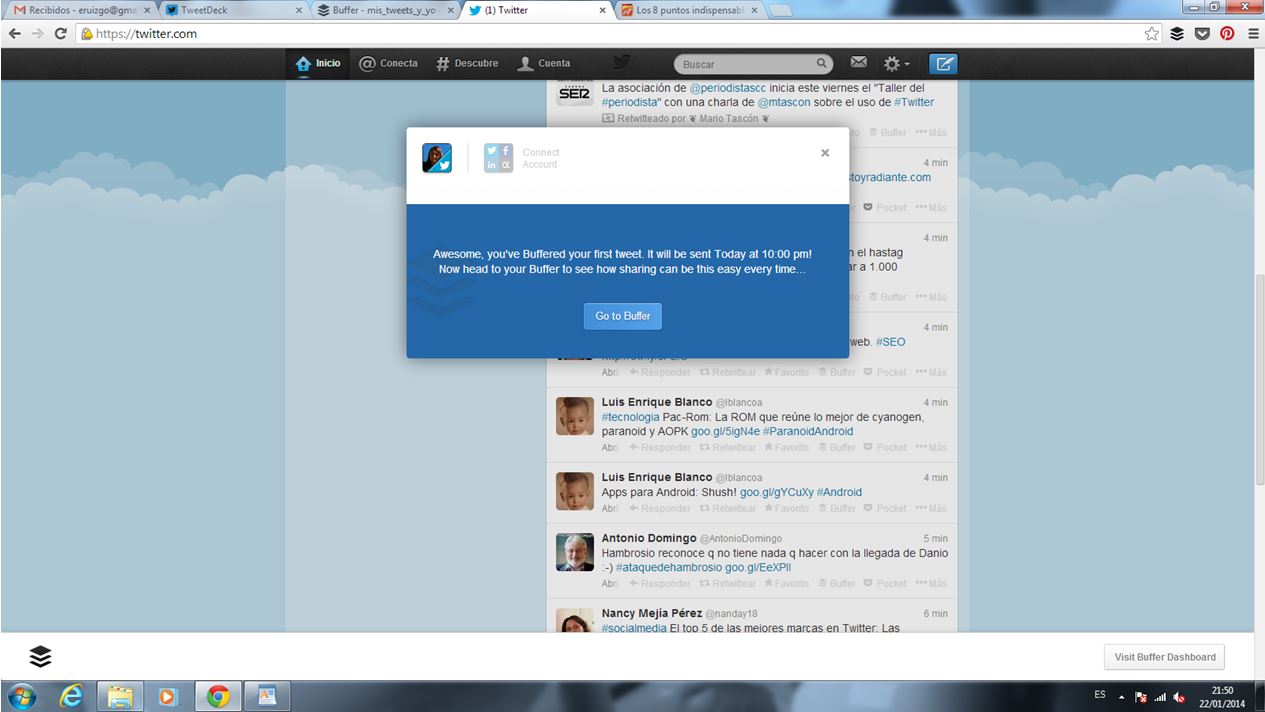Bookmark this page with the star icon
The height and width of the screenshot is (712, 1265).
(x=1152, y=33)
